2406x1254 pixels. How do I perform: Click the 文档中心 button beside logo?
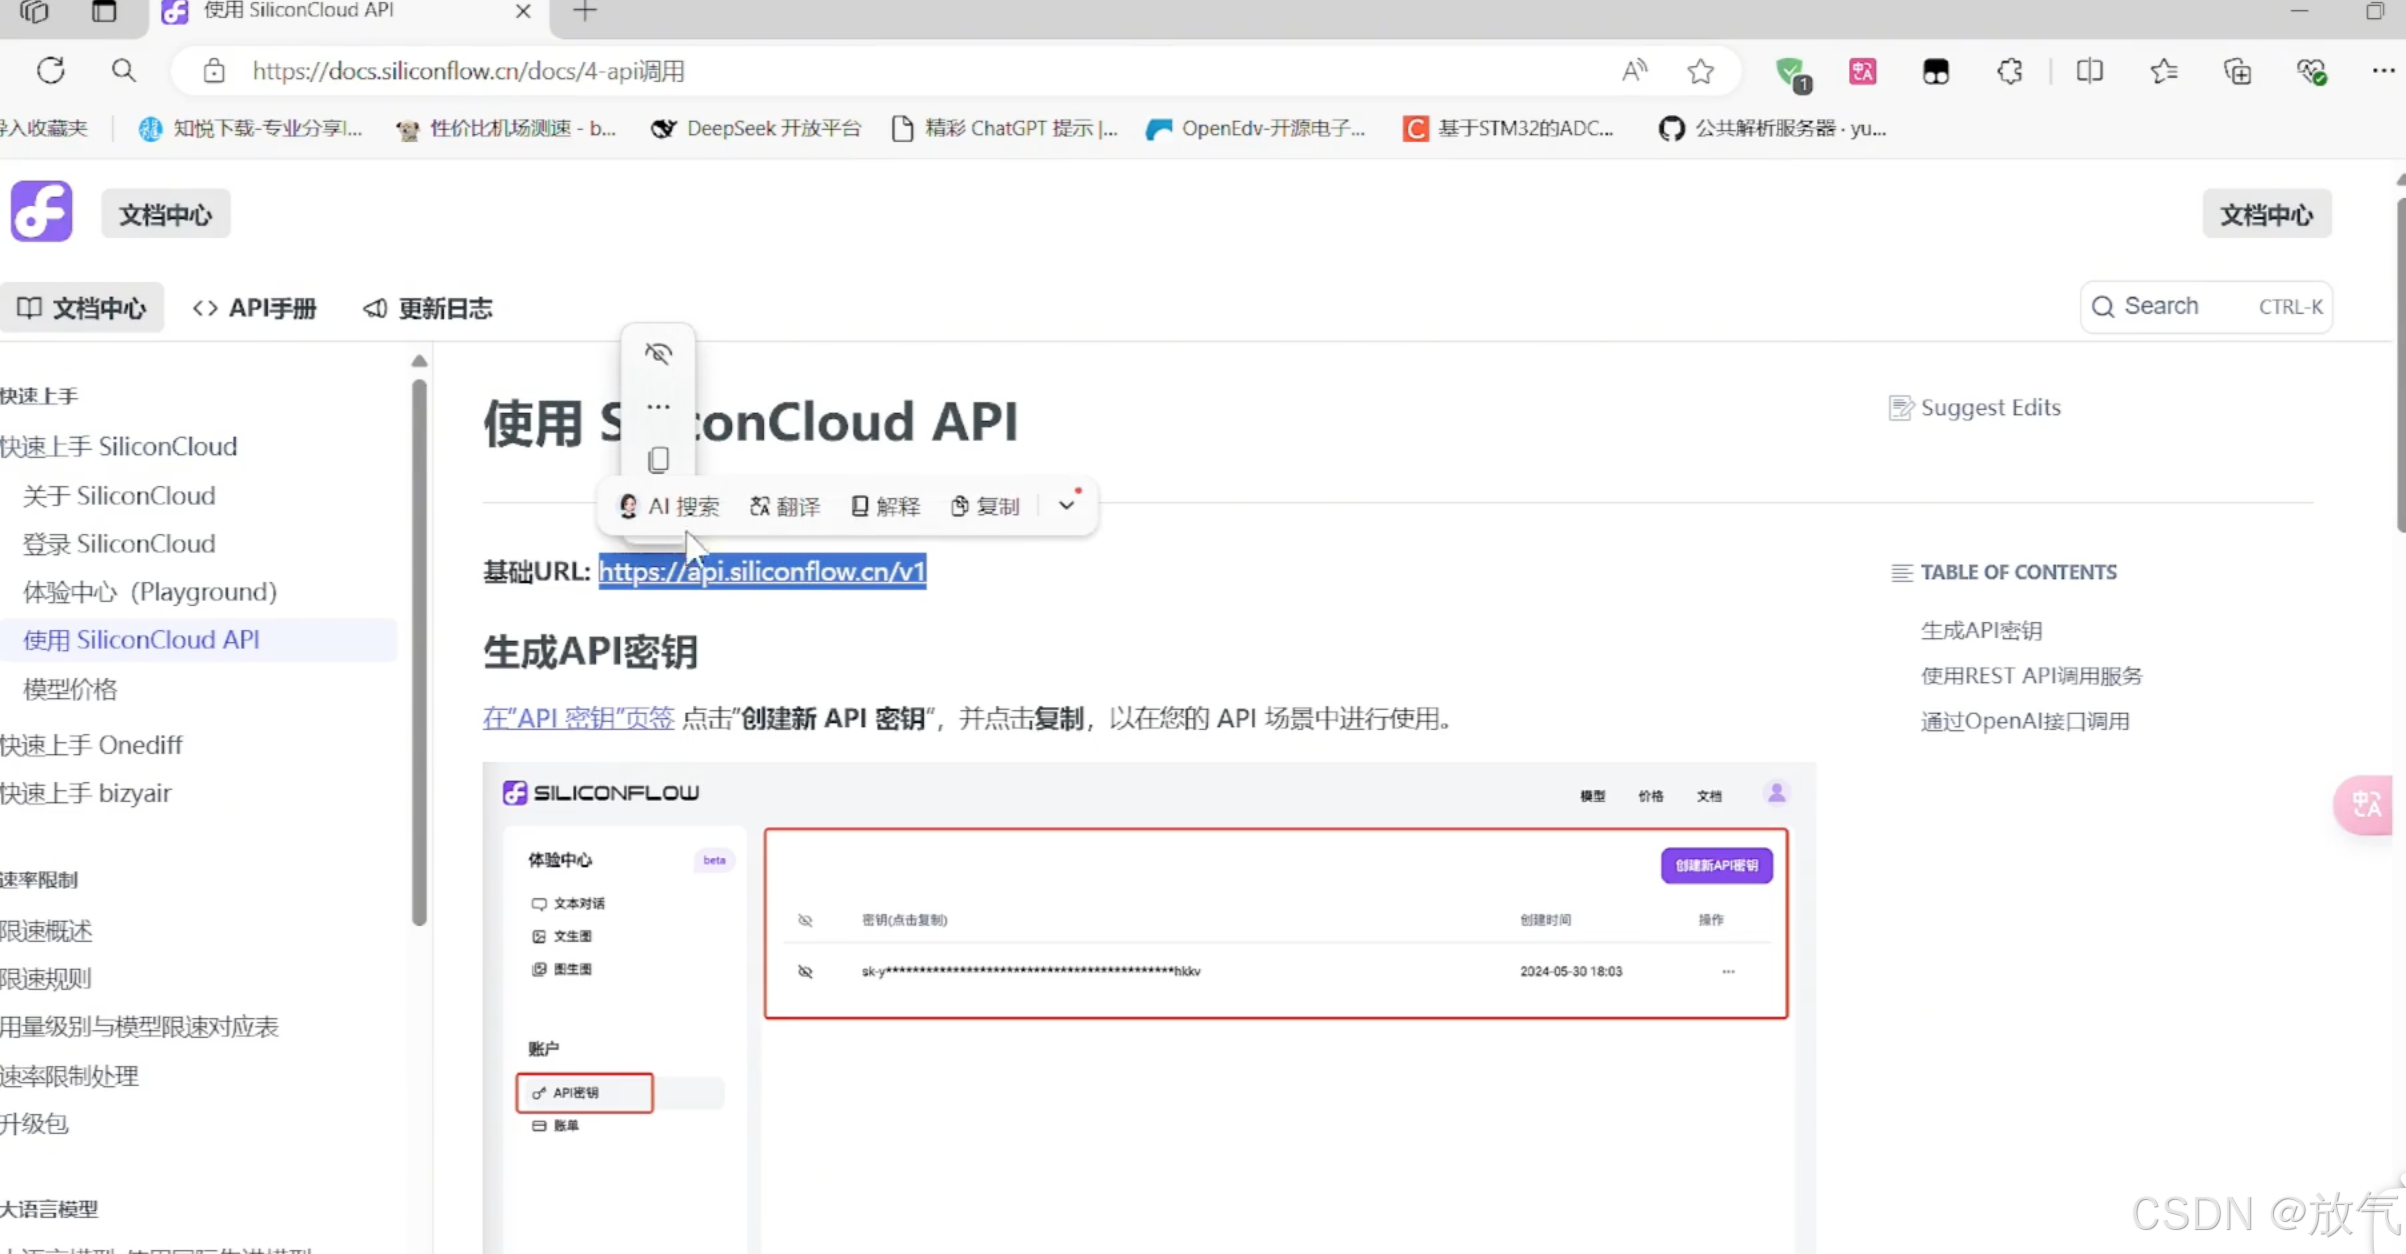(x=166, y=214)
